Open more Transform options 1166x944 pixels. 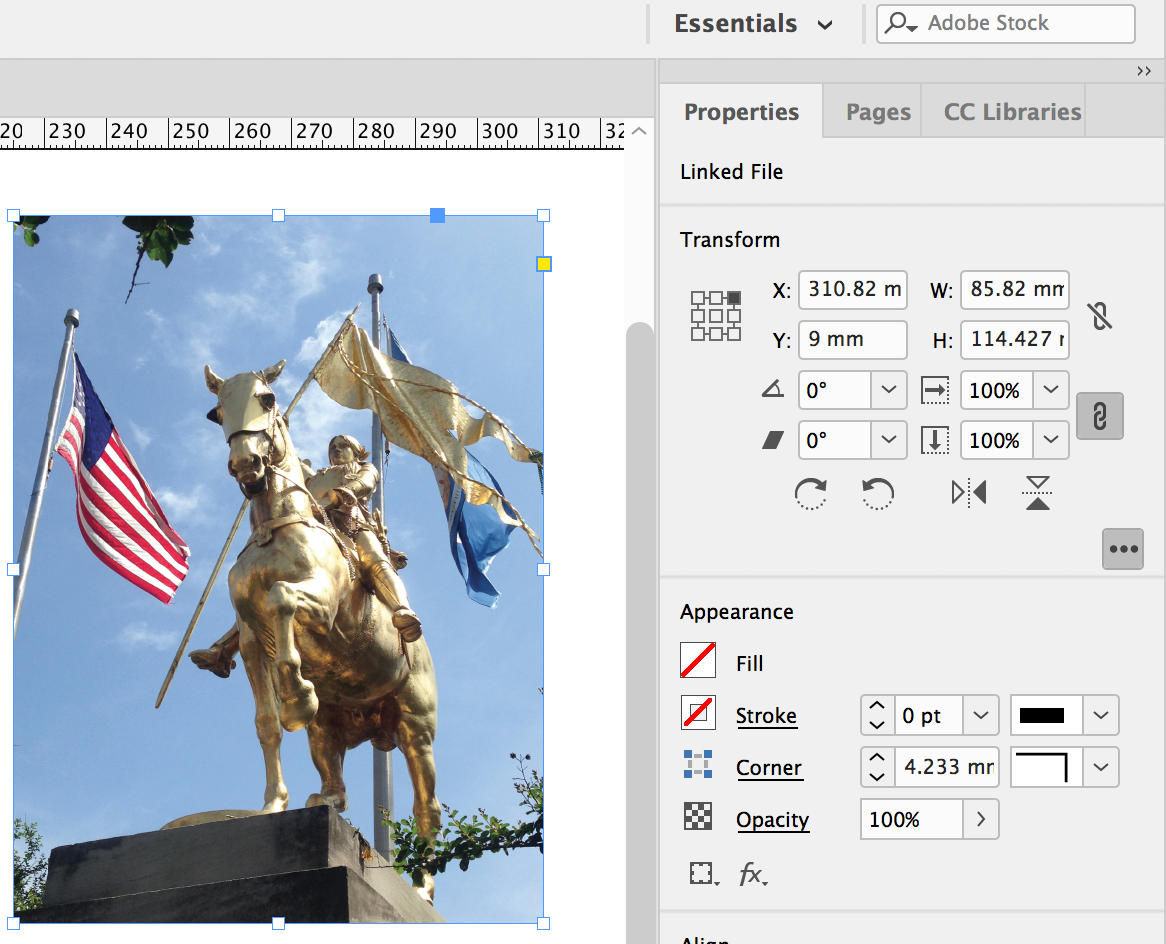tap(1123, 549)
